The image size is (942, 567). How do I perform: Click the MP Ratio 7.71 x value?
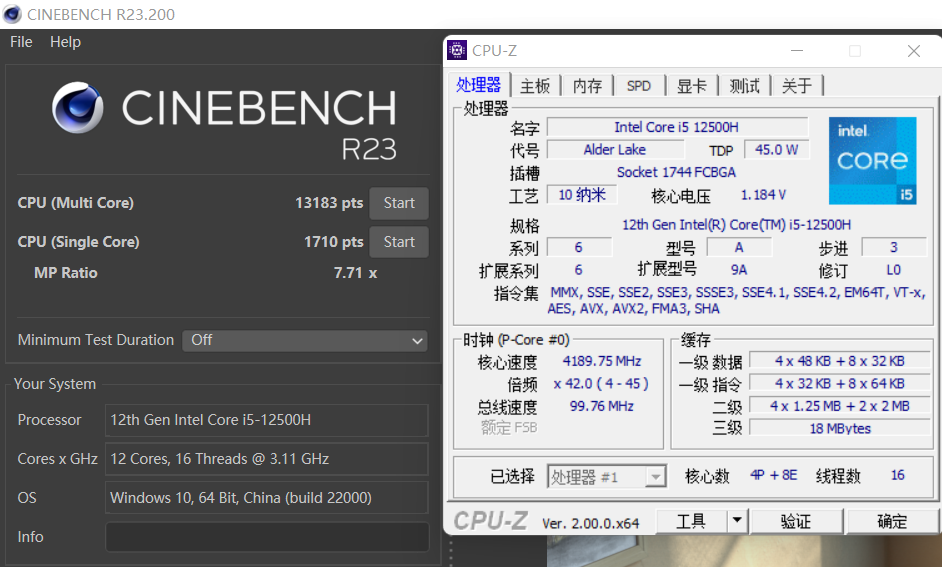pos(355,273)
